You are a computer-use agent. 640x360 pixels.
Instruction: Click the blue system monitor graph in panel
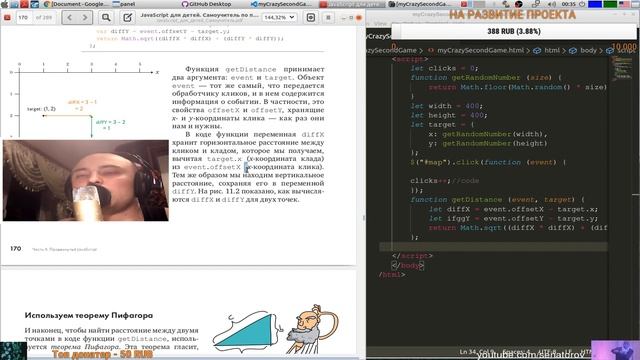point(595,4)
